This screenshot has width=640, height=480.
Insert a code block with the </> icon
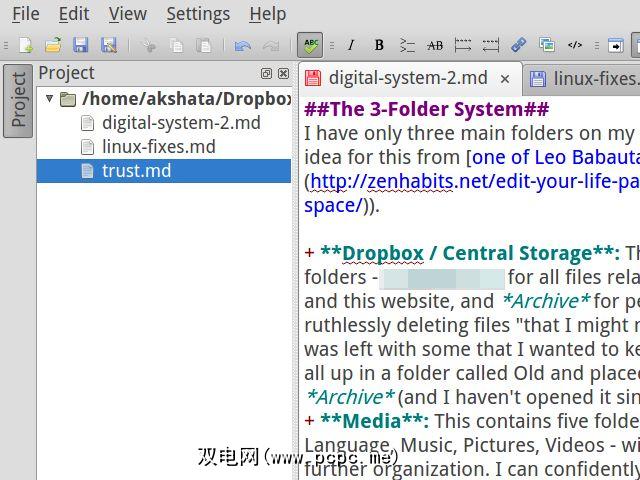click(575, 45)
